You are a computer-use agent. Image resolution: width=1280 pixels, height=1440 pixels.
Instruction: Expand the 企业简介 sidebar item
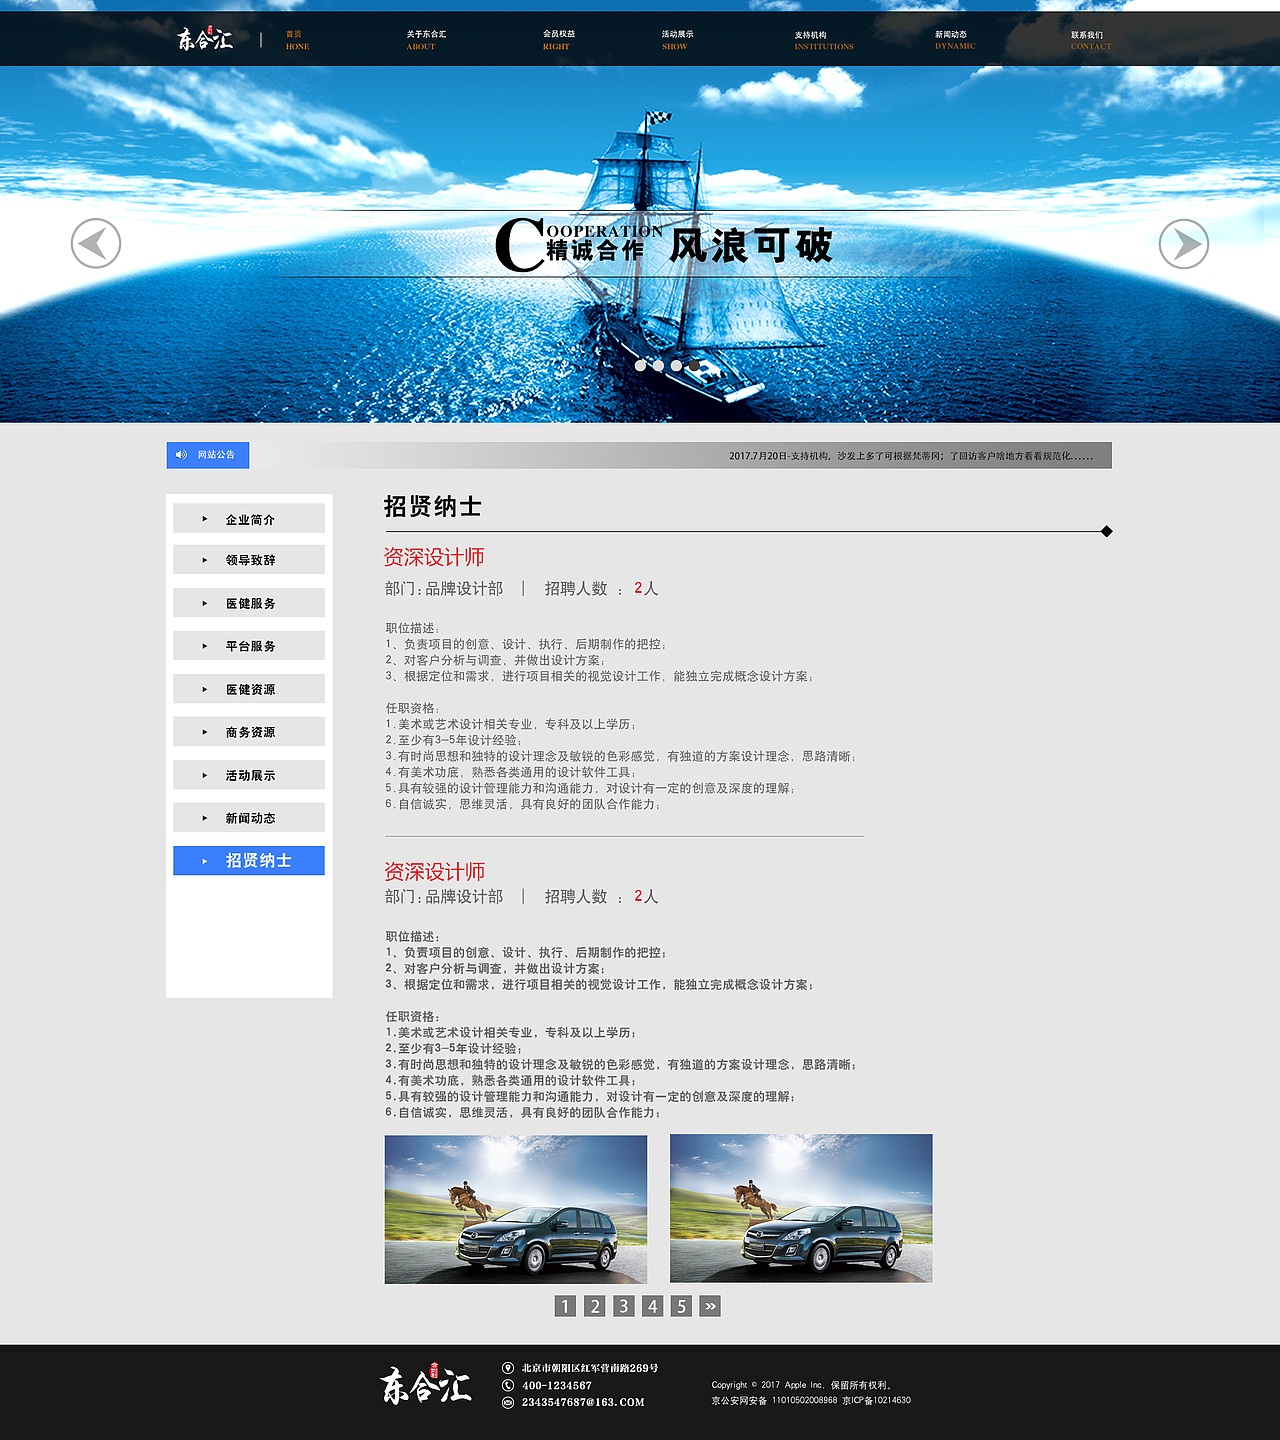248,517
